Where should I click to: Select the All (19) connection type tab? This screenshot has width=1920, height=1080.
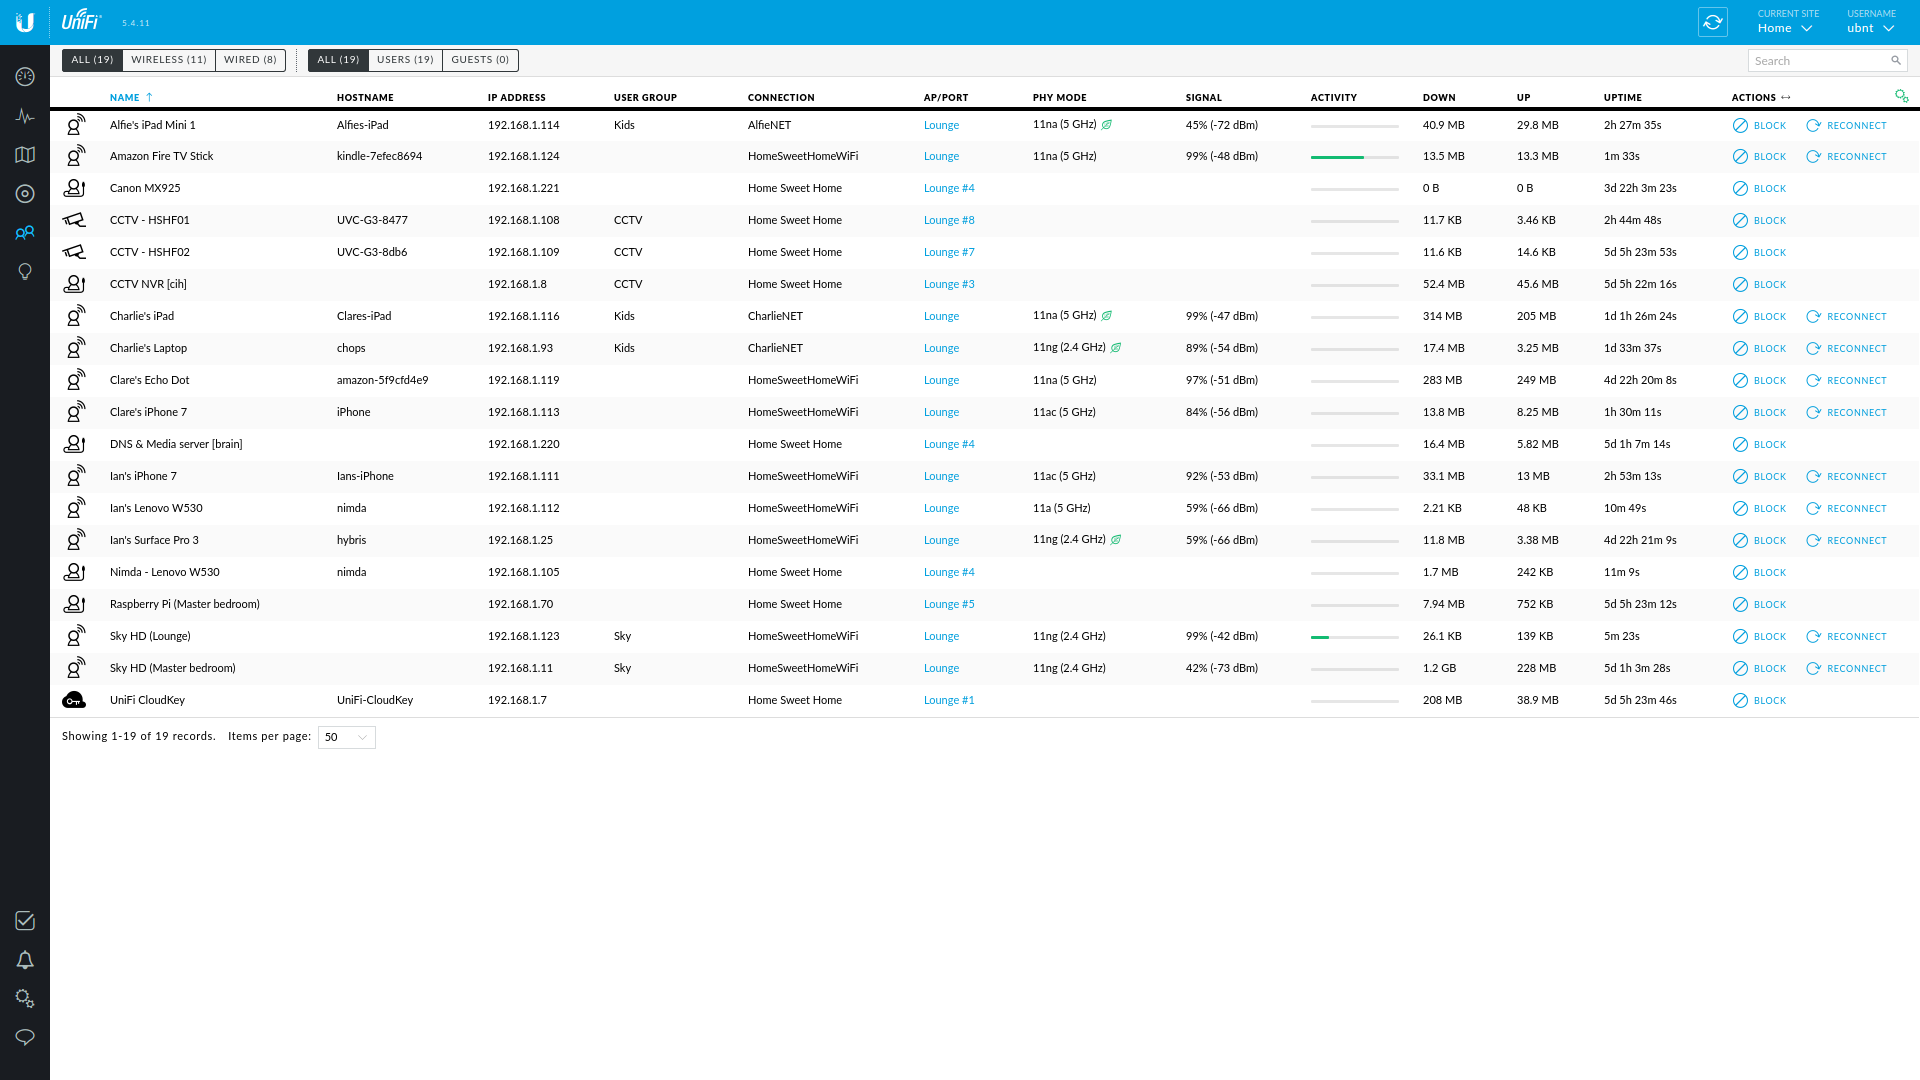click(92, 60)
